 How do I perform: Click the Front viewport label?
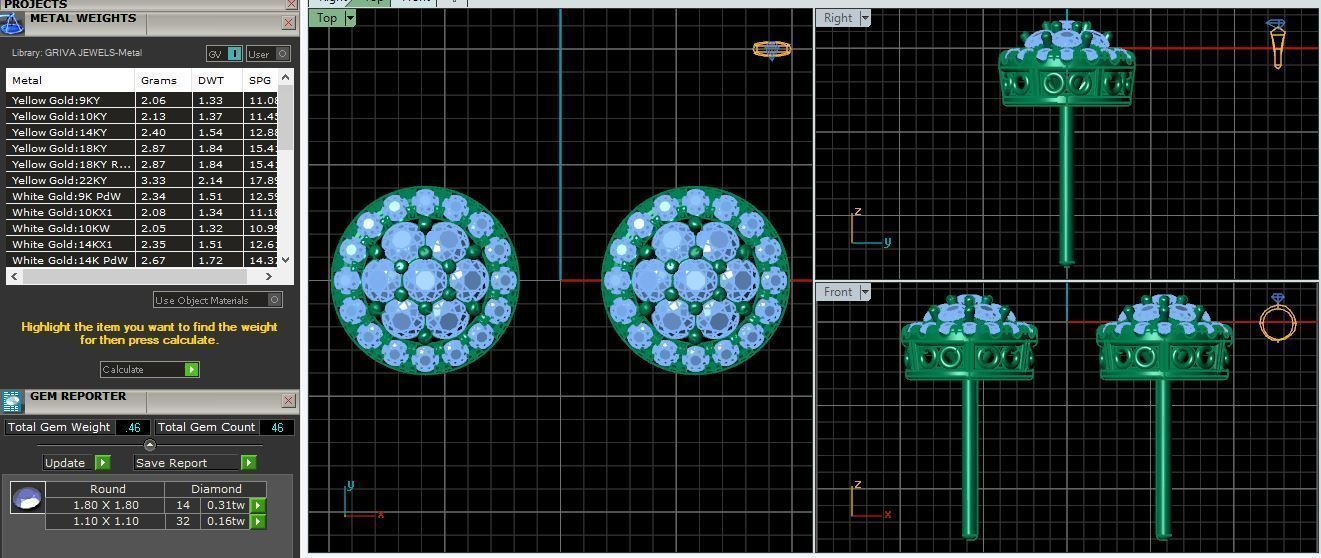[838, 292]
